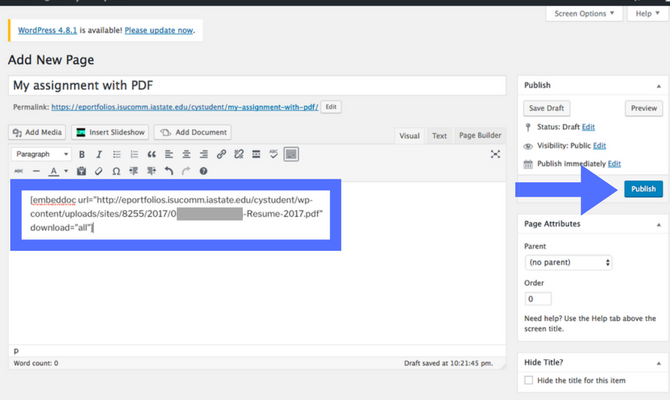Remove link from text
670x400 pixels.
(x=239, y=154)
